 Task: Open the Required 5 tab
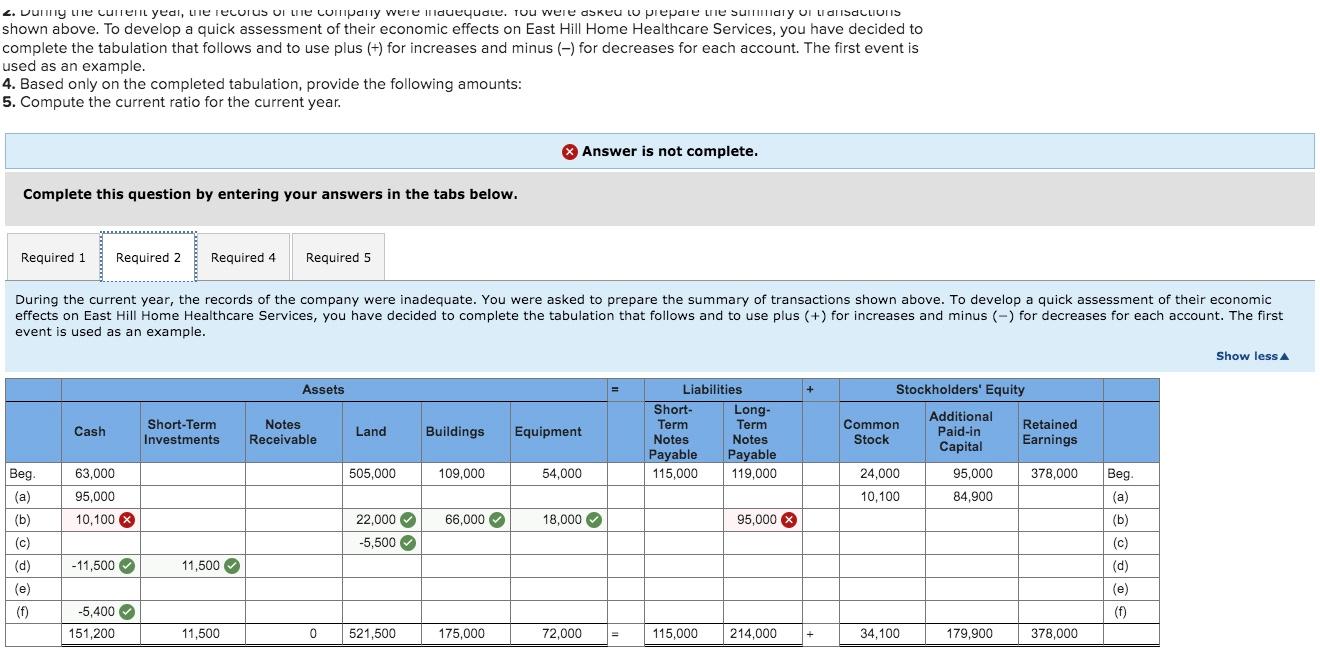point(338,257)
